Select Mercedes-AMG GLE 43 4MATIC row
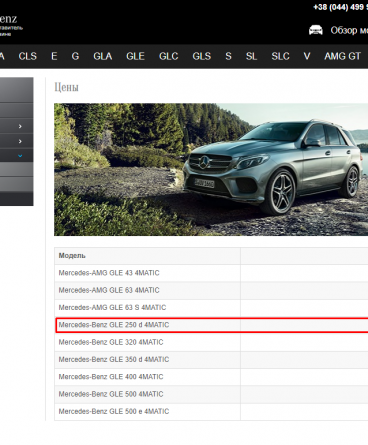The width and height of the screenshot is (368, 445). tap(211, 273)
